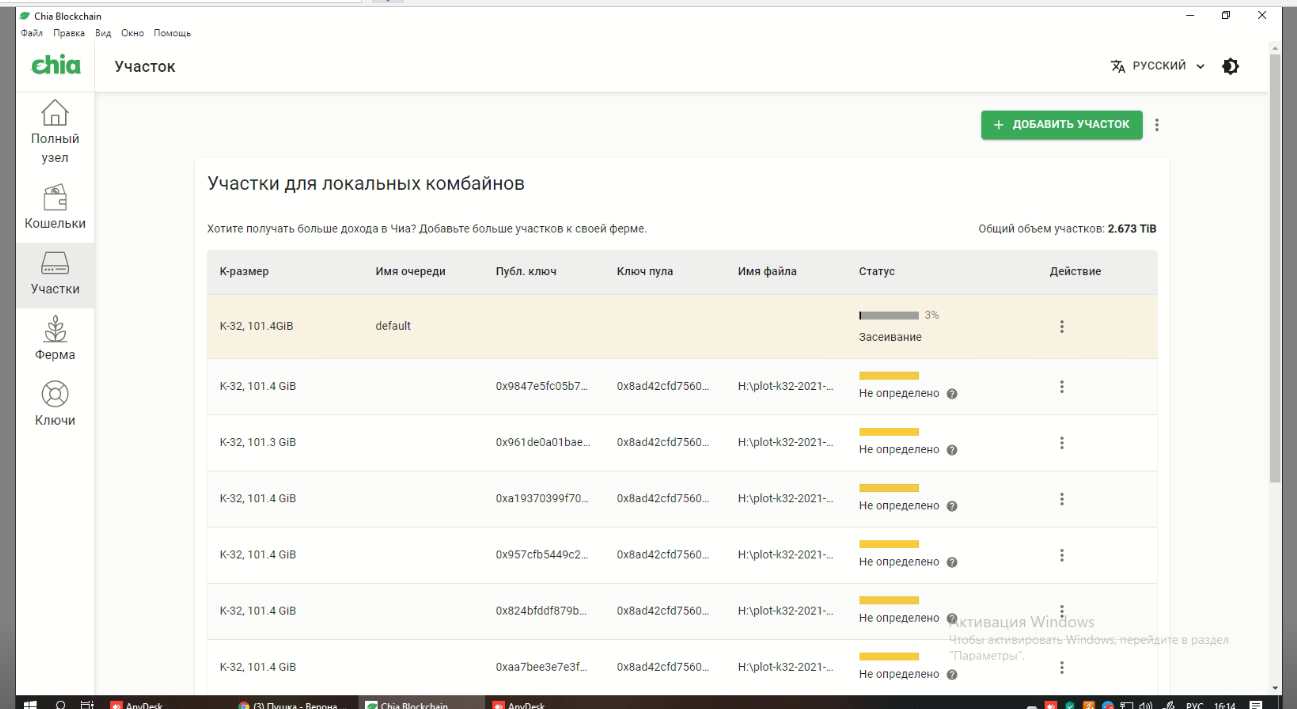
Task: Open more options beside Добавить участок button
Action: [x=1157, y=125]
